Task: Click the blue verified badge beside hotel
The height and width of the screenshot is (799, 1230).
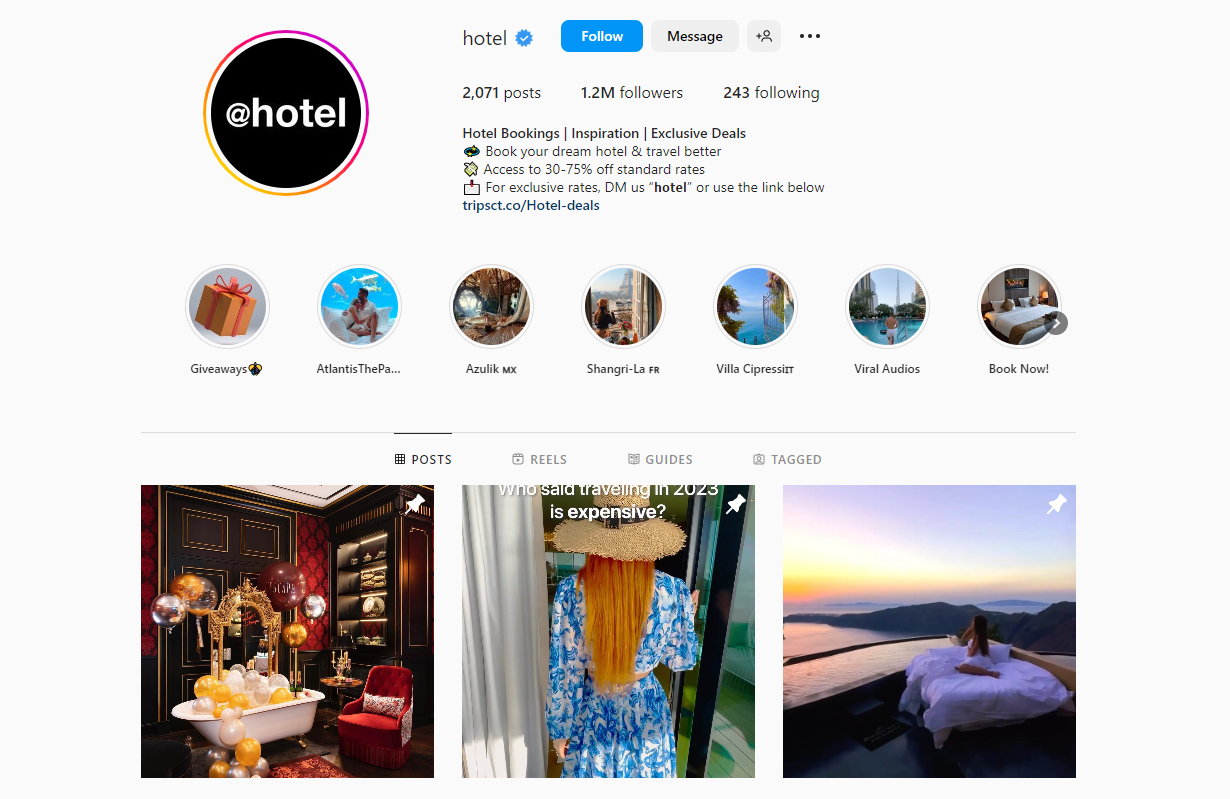Action: 524,38
